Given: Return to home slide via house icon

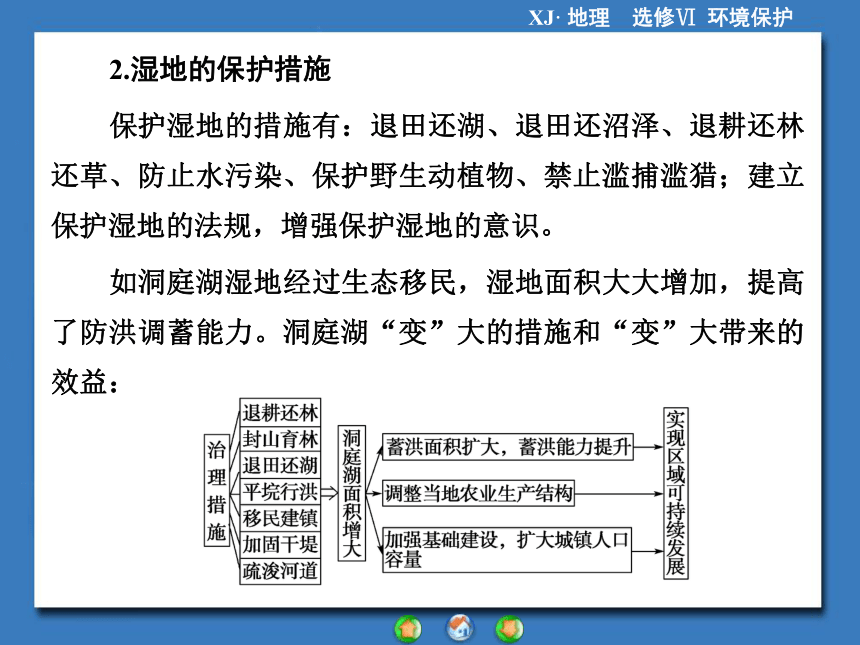Looking at the screenshot, I should (460, 629).
